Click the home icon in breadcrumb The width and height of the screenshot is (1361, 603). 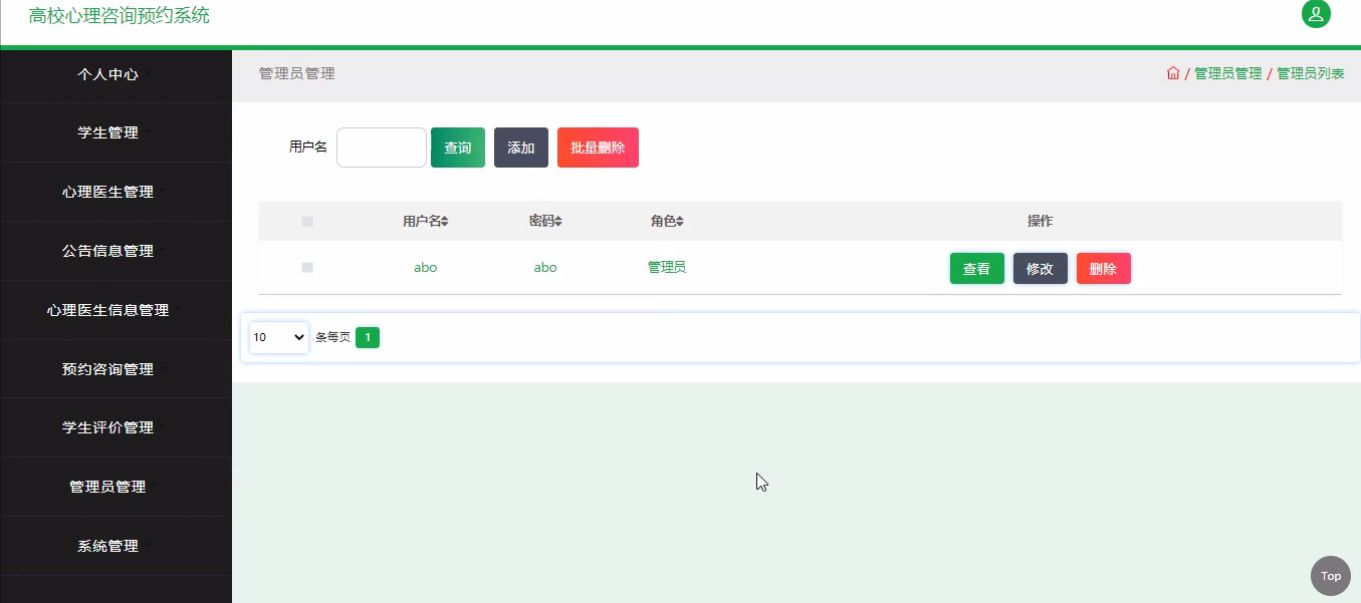[x=1173, y=73]
